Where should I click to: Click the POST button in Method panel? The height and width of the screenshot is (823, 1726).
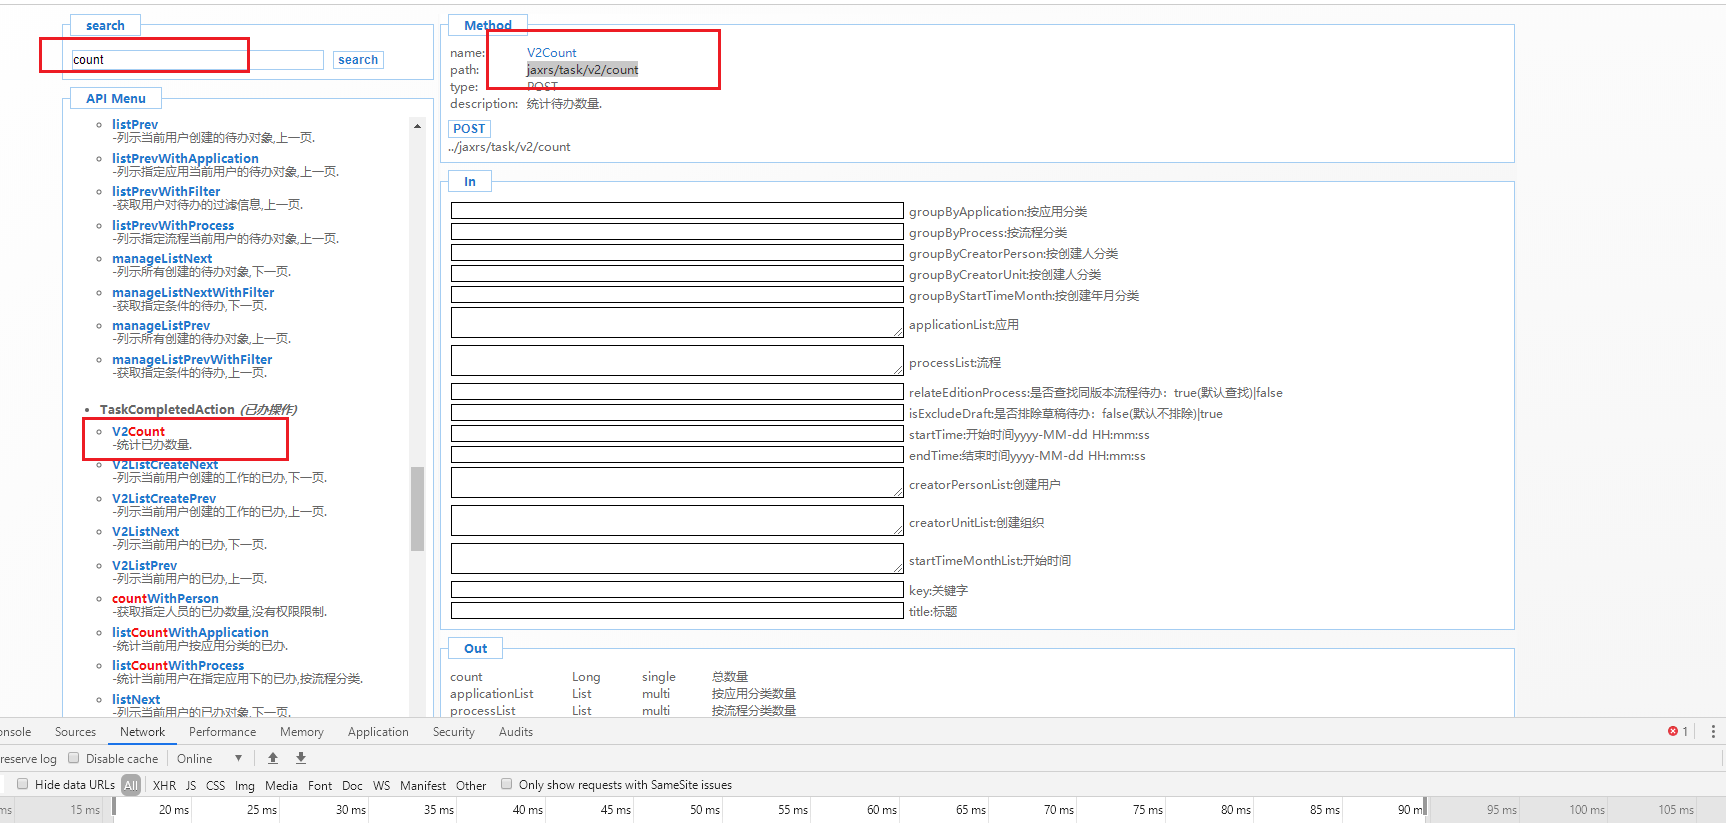469,129
